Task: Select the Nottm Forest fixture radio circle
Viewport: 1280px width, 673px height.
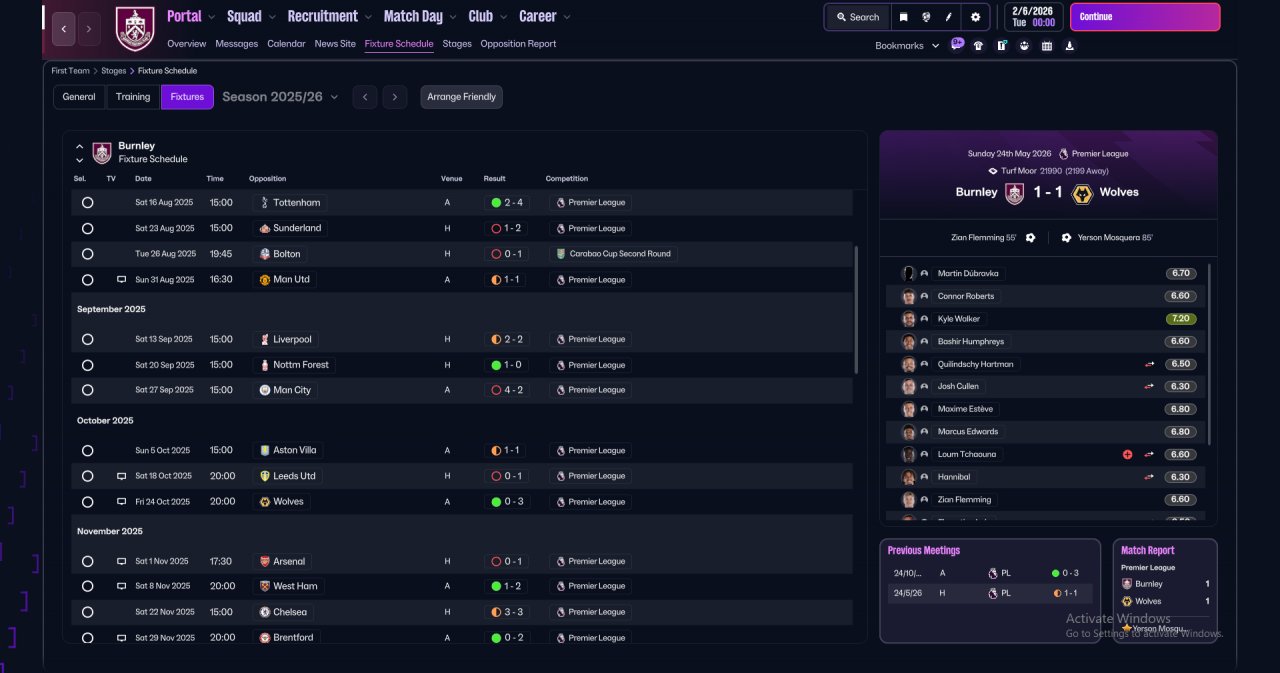Action: pyautogui.click(x=87, y=365)
